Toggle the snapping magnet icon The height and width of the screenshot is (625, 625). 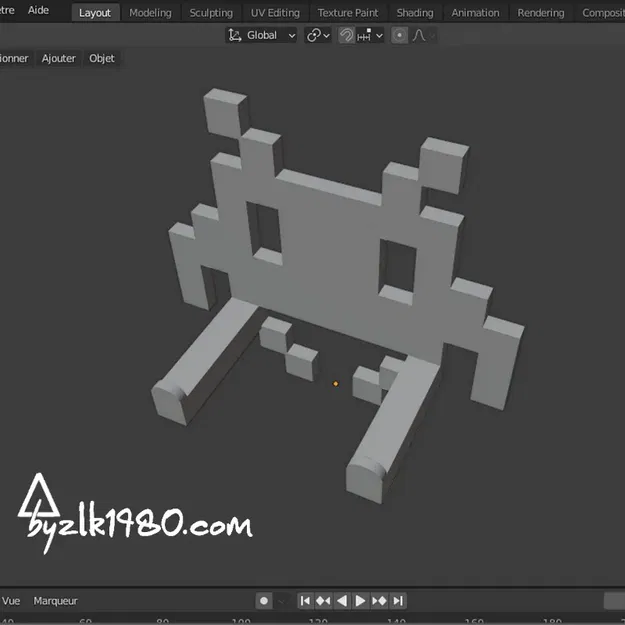(x=346, y=35)
